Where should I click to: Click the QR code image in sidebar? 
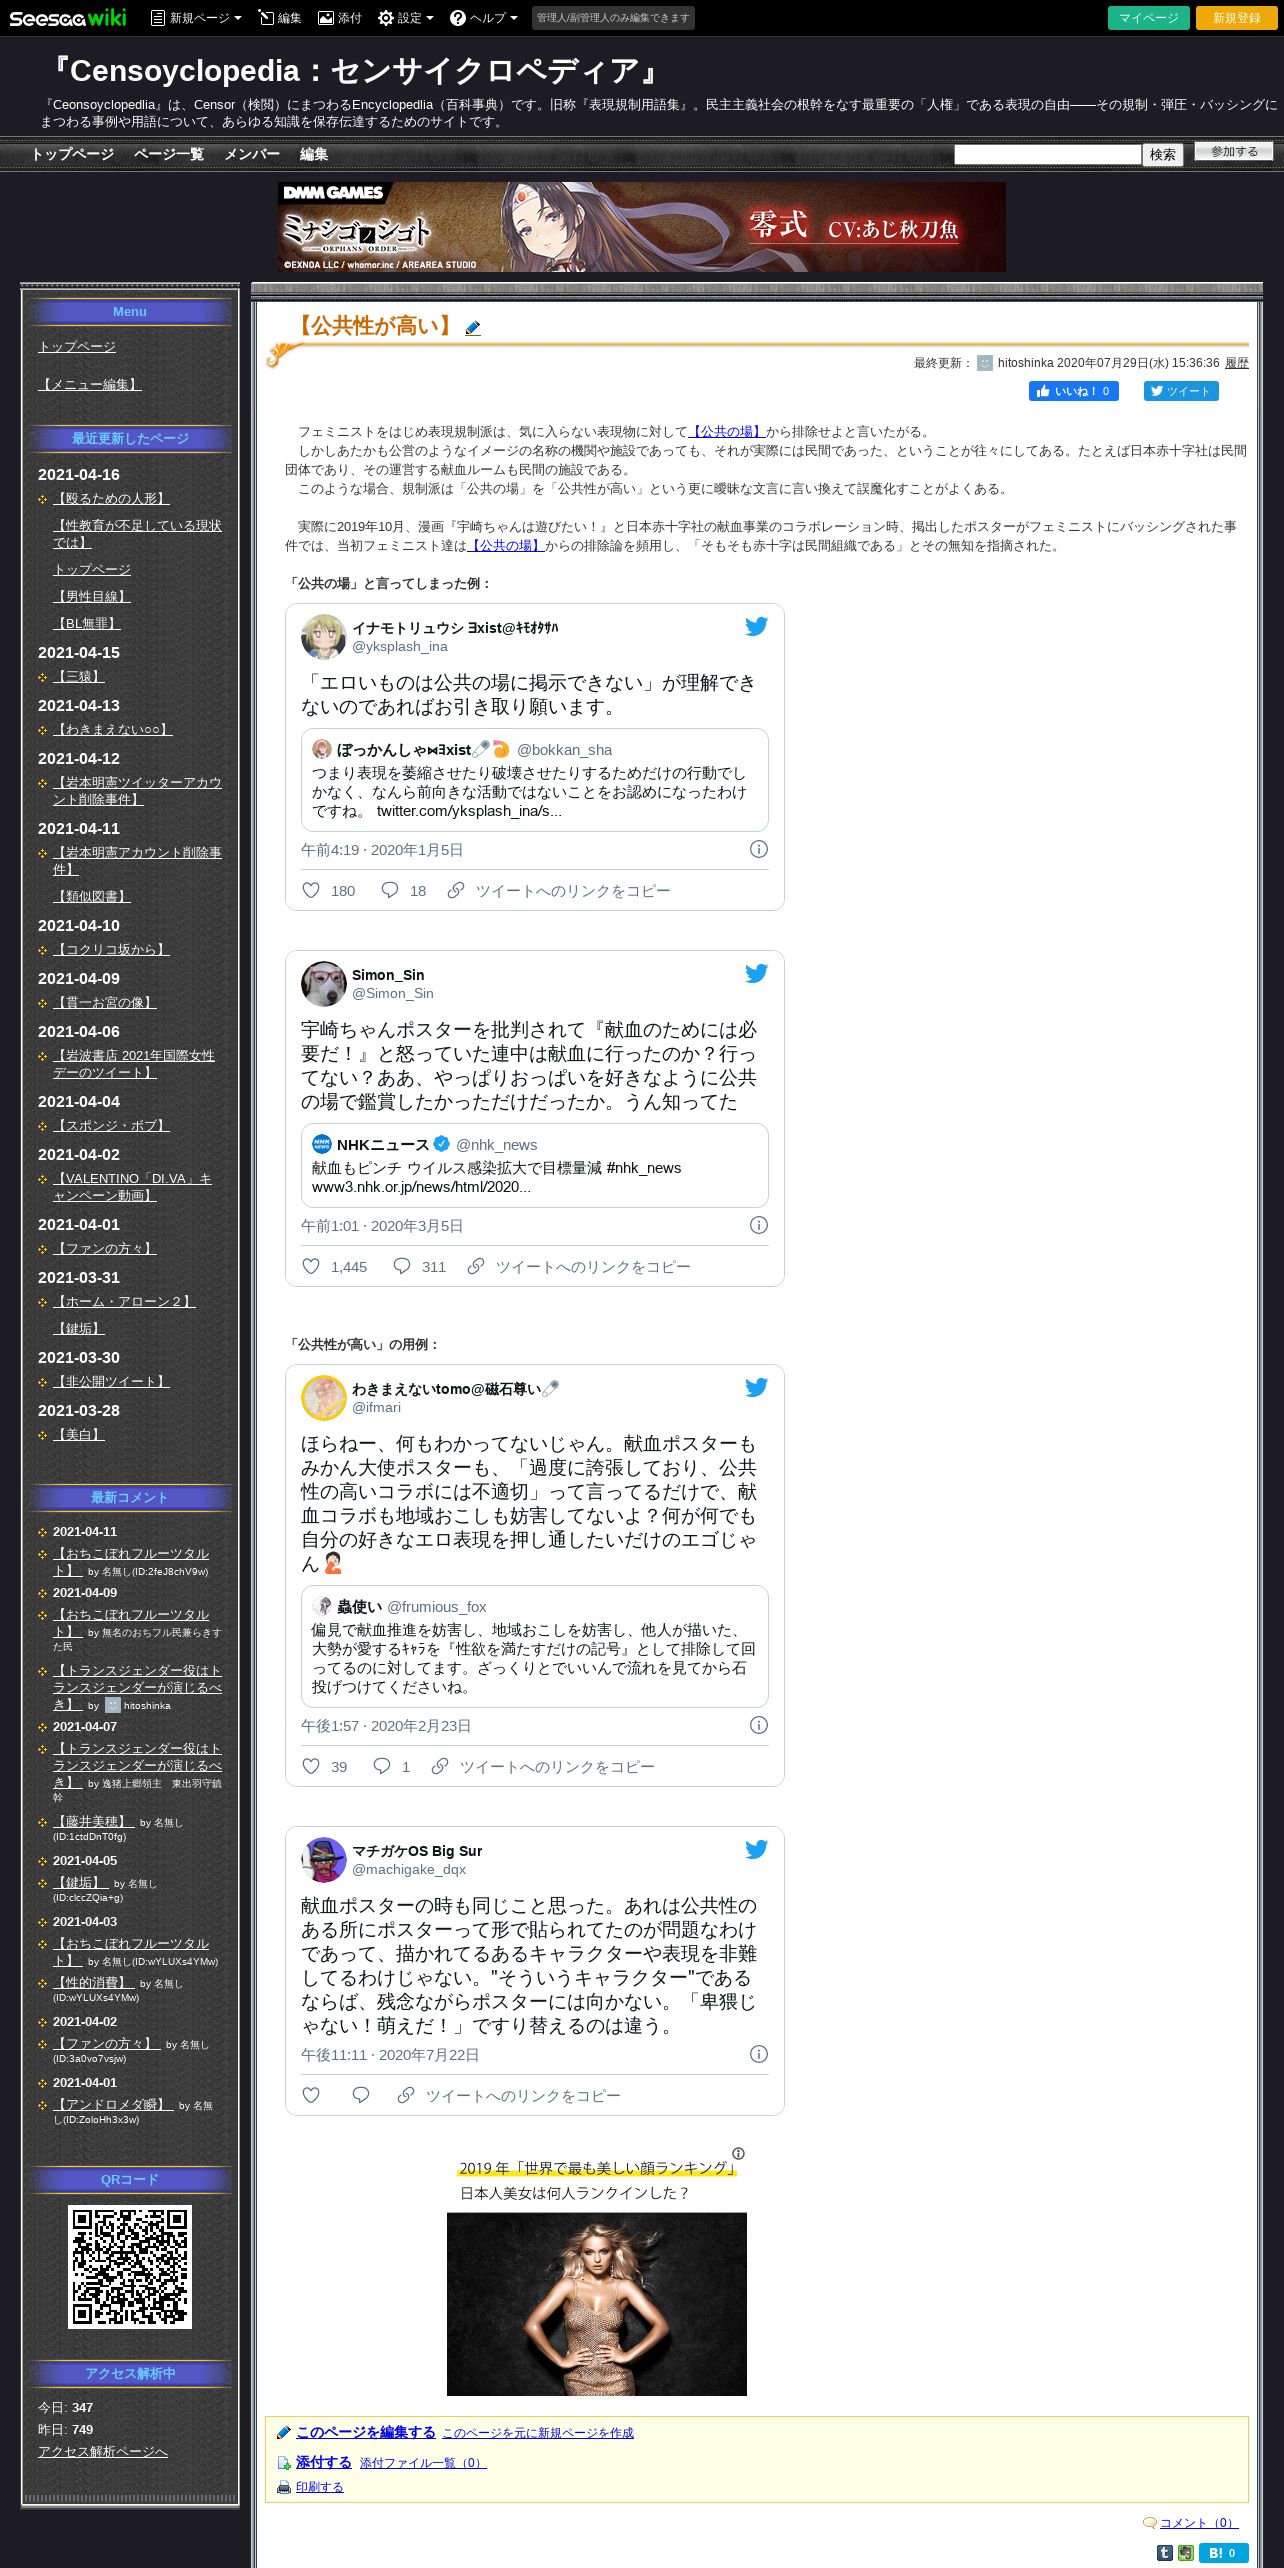click(130, 2267)
